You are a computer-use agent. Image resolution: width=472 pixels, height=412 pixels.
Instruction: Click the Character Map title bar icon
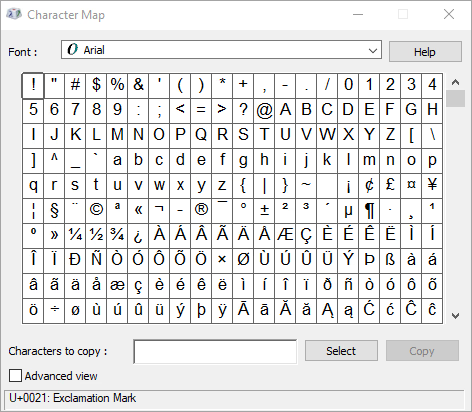click(x=14, y=14)
